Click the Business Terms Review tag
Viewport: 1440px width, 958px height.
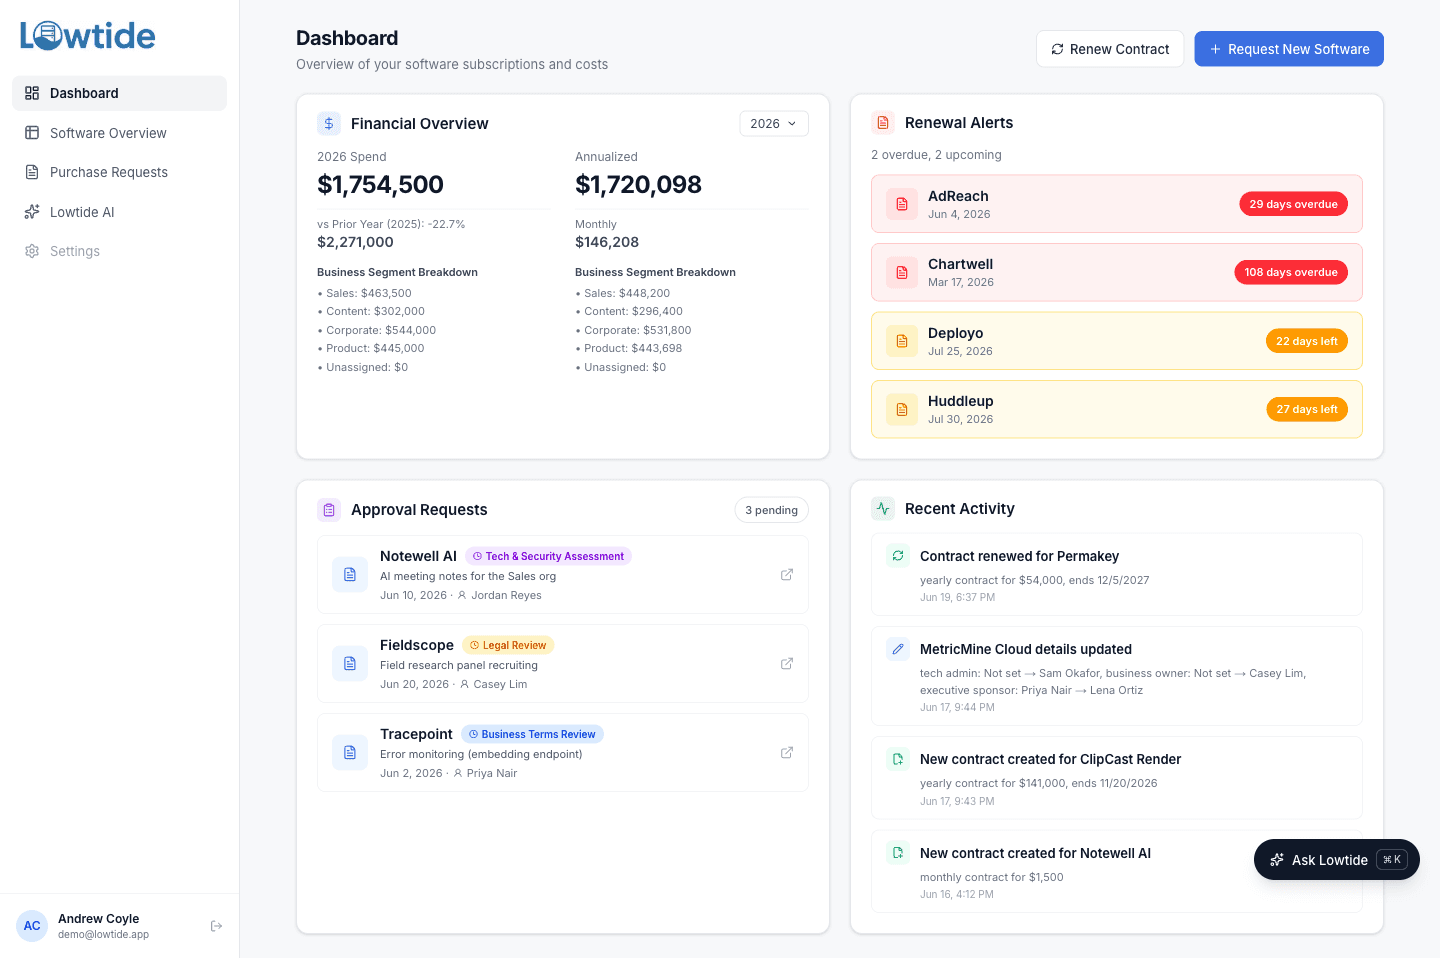(532, 734)
